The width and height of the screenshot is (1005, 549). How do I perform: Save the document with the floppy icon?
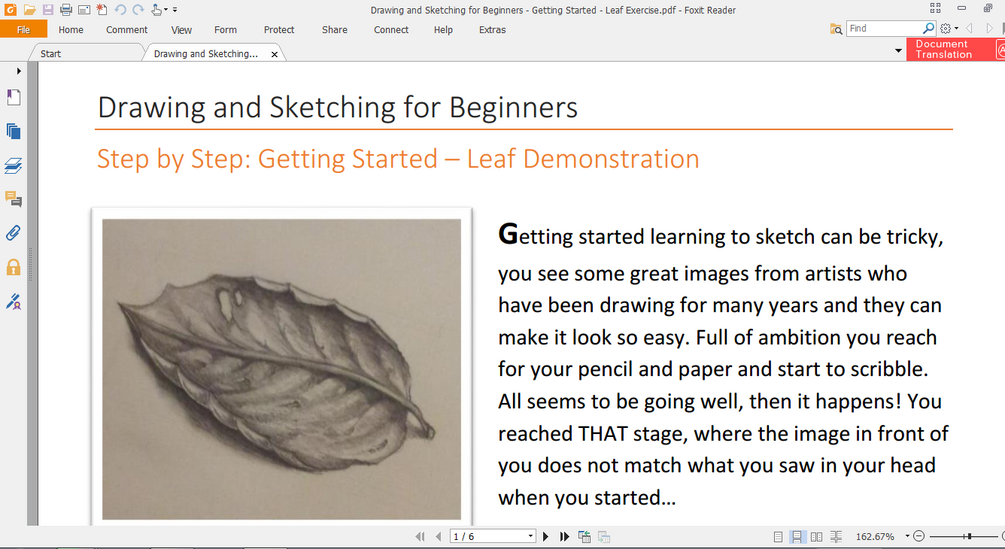coord(48,10)
